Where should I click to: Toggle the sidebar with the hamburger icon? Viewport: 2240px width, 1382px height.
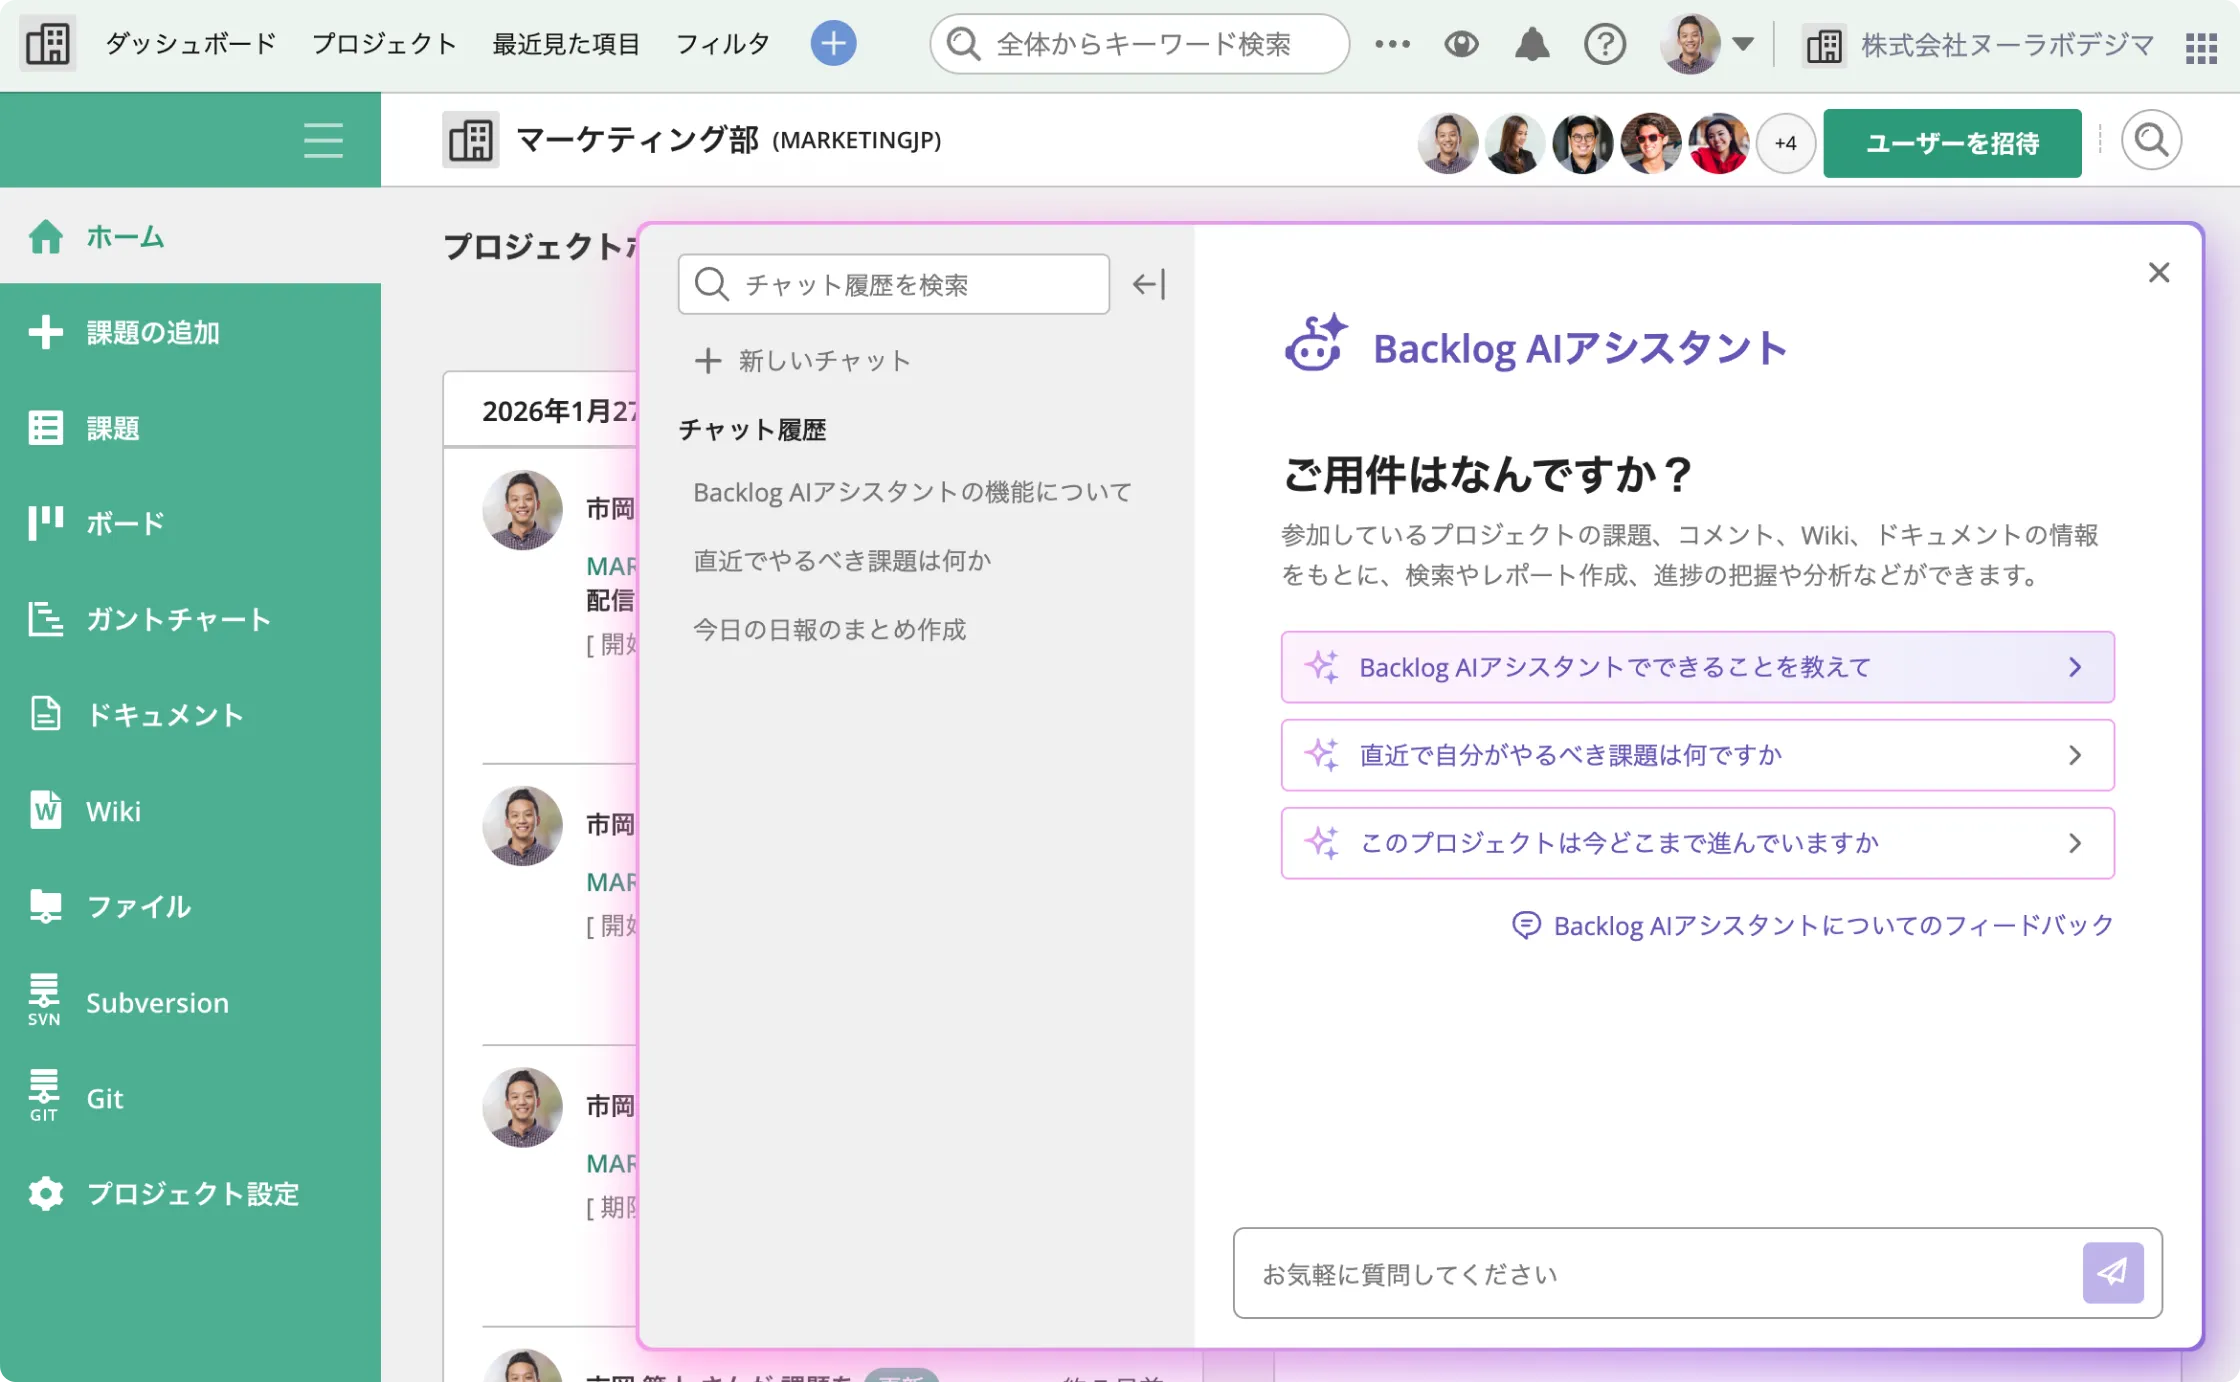322,141
